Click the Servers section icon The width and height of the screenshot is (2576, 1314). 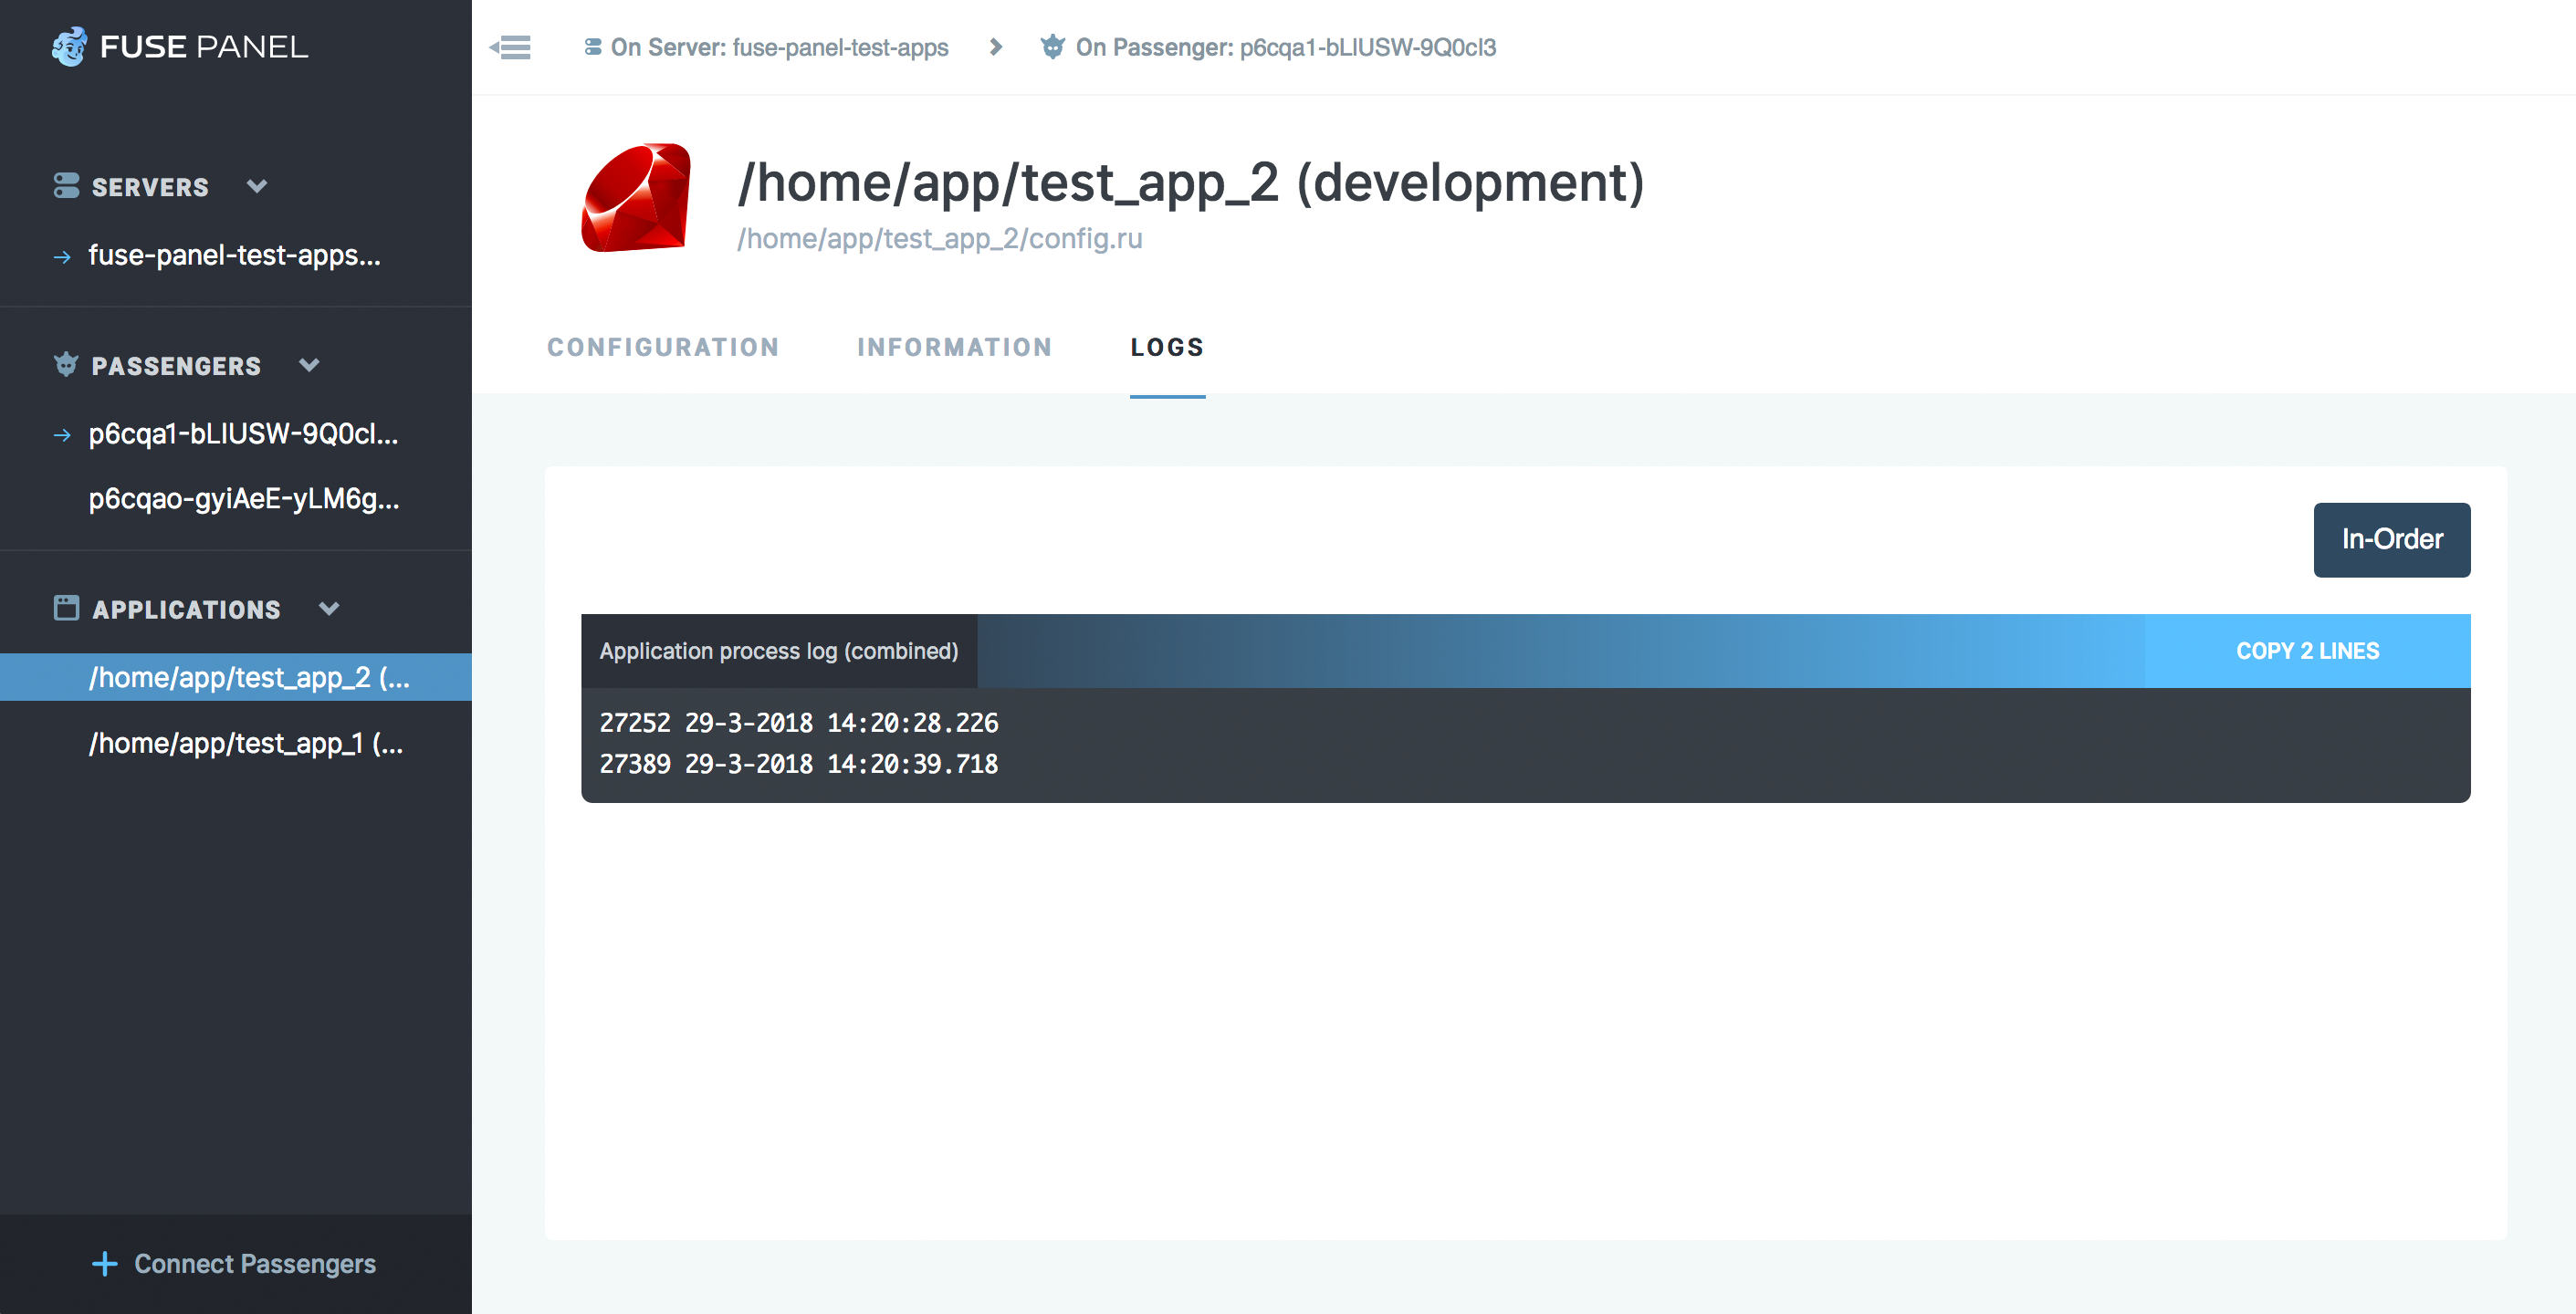66,186
